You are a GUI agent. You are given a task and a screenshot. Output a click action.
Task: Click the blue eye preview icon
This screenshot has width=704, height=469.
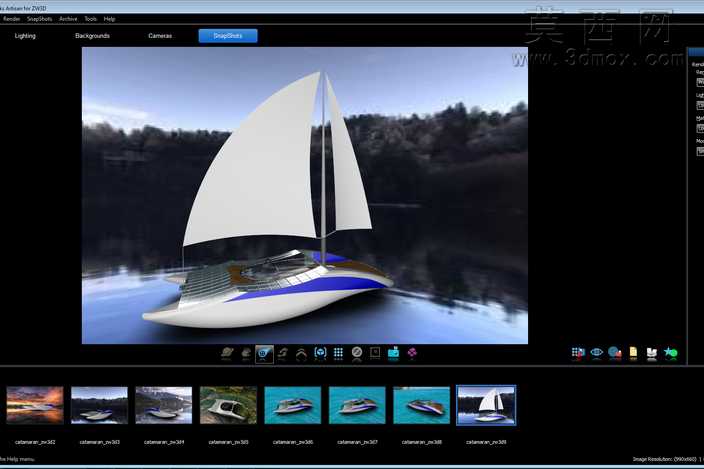(x=596, y=353)
